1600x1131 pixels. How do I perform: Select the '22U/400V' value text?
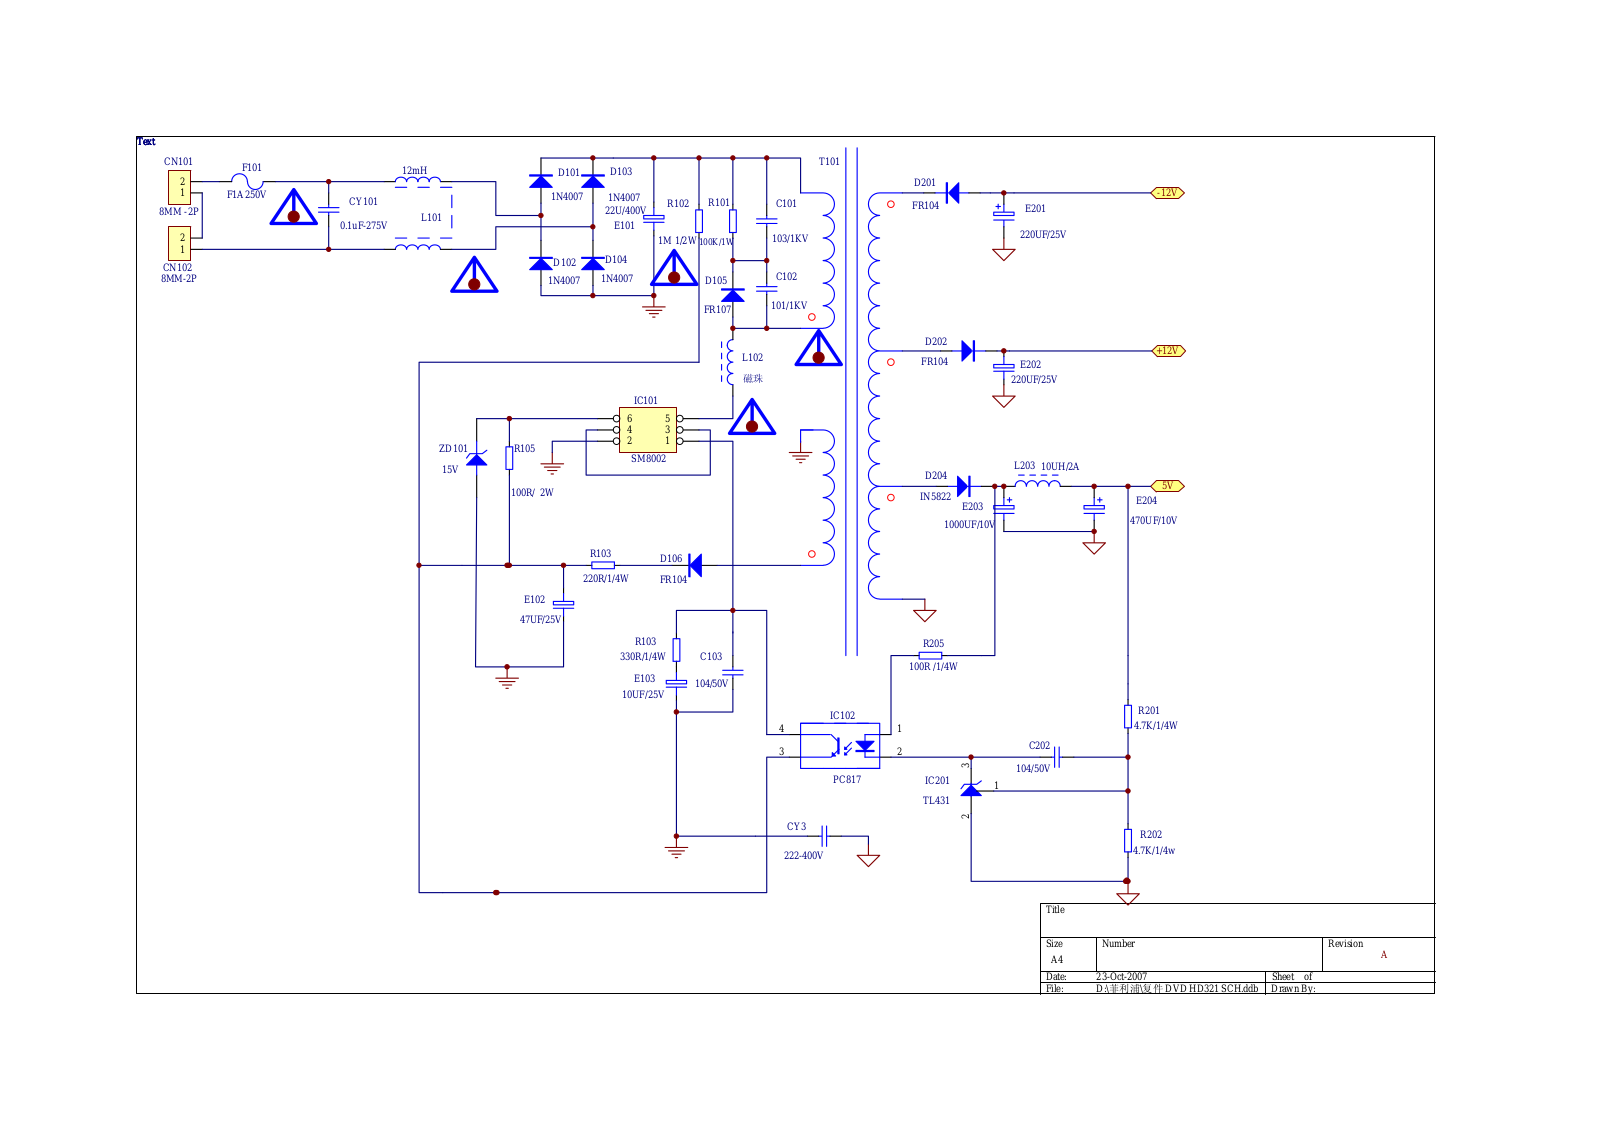(625, 211)
